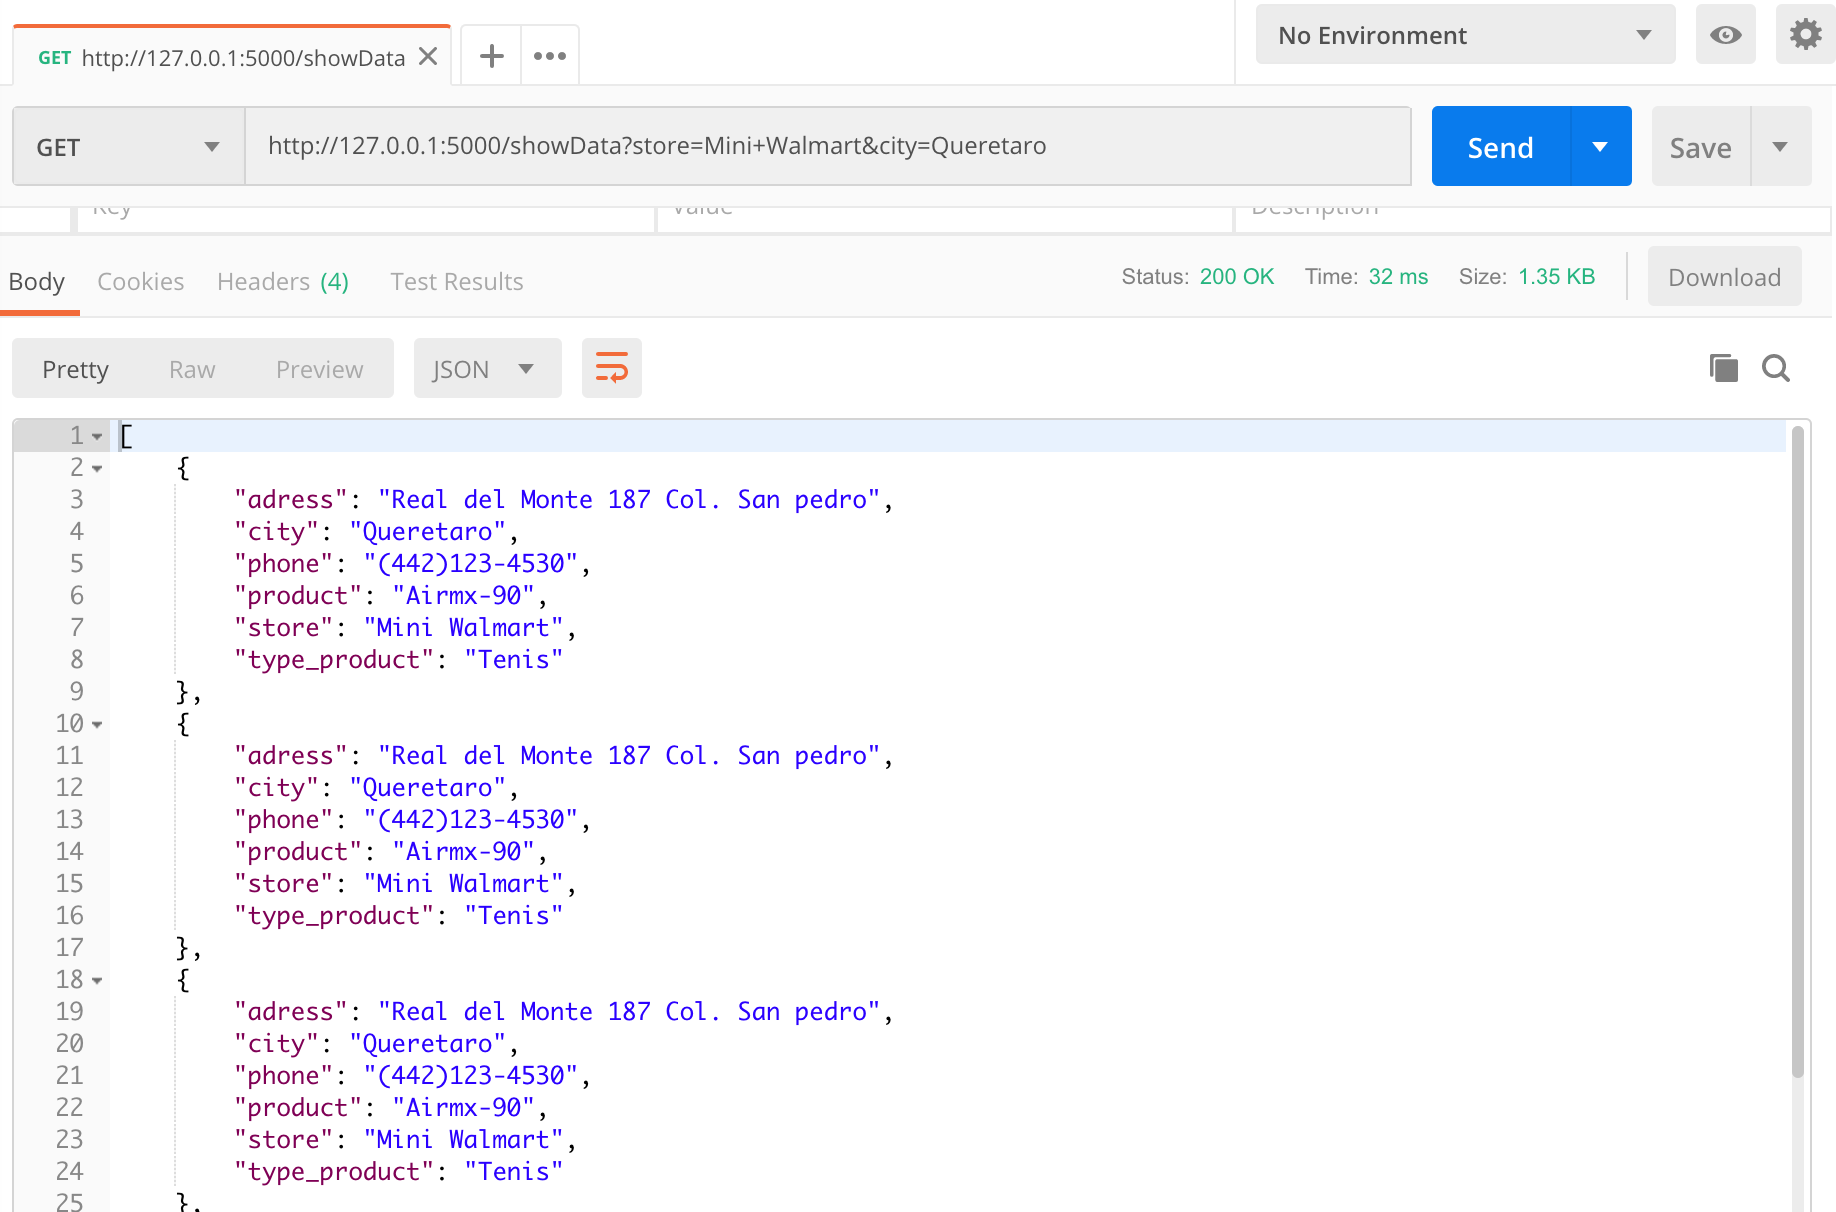Open the Headers (4) tab
1836x1212 pixels.
[x=283, y=282]
